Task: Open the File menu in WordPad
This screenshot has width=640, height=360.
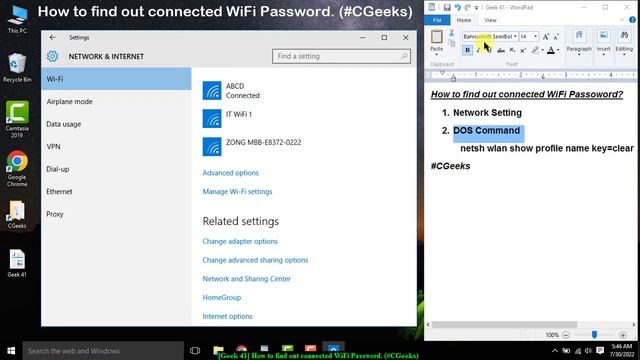Action: tap(437, 20)
